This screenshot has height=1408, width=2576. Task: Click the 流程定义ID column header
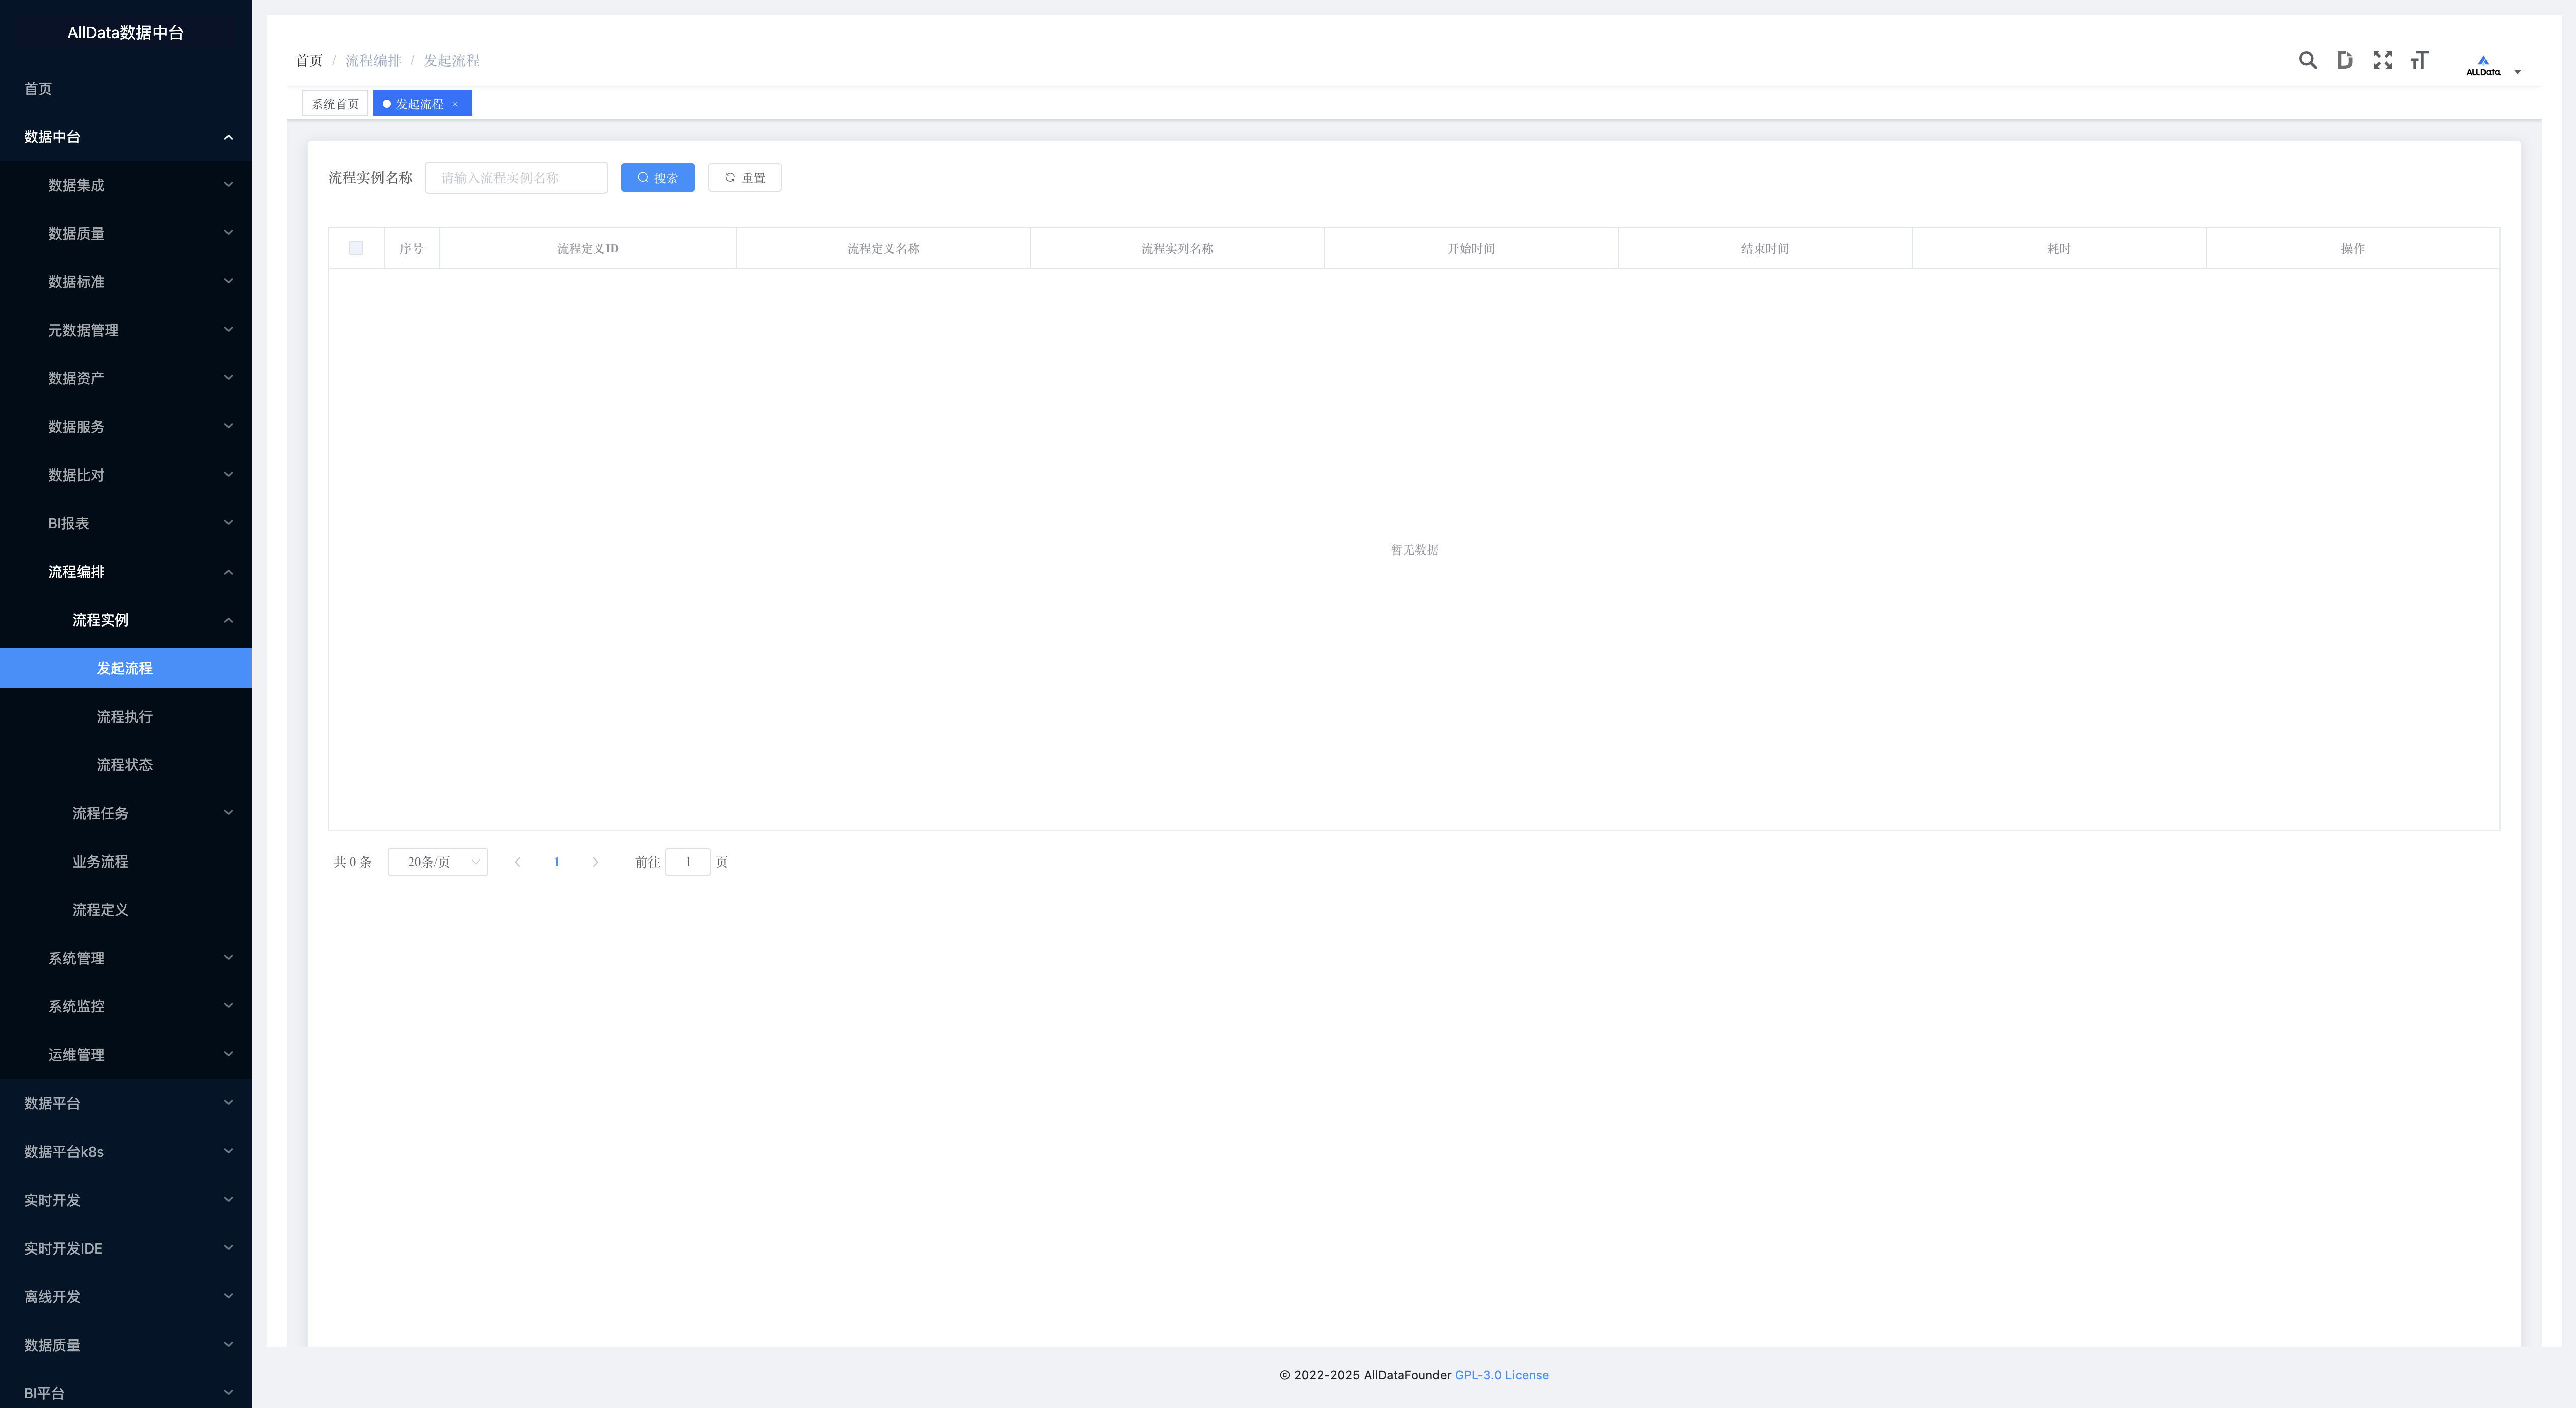pyautogui.click(x=588, y=248)
